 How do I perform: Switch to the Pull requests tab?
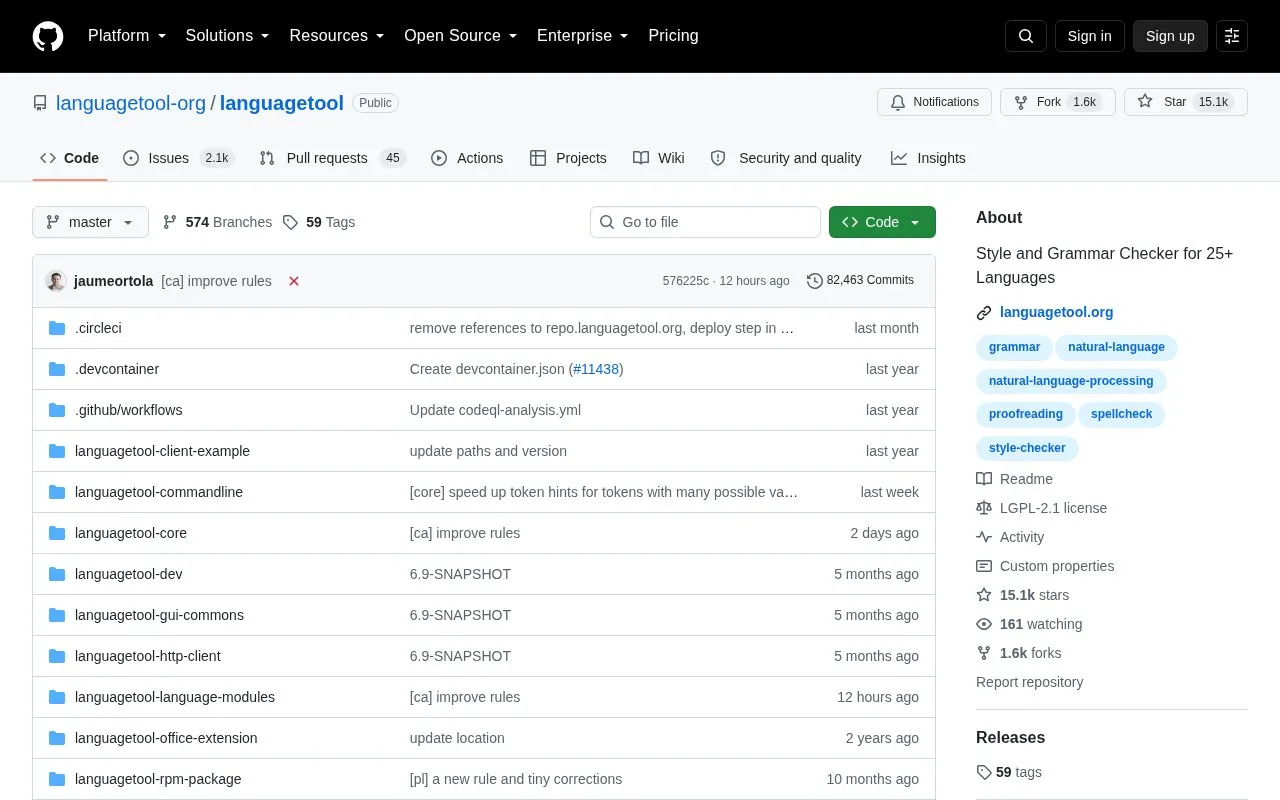332,158
